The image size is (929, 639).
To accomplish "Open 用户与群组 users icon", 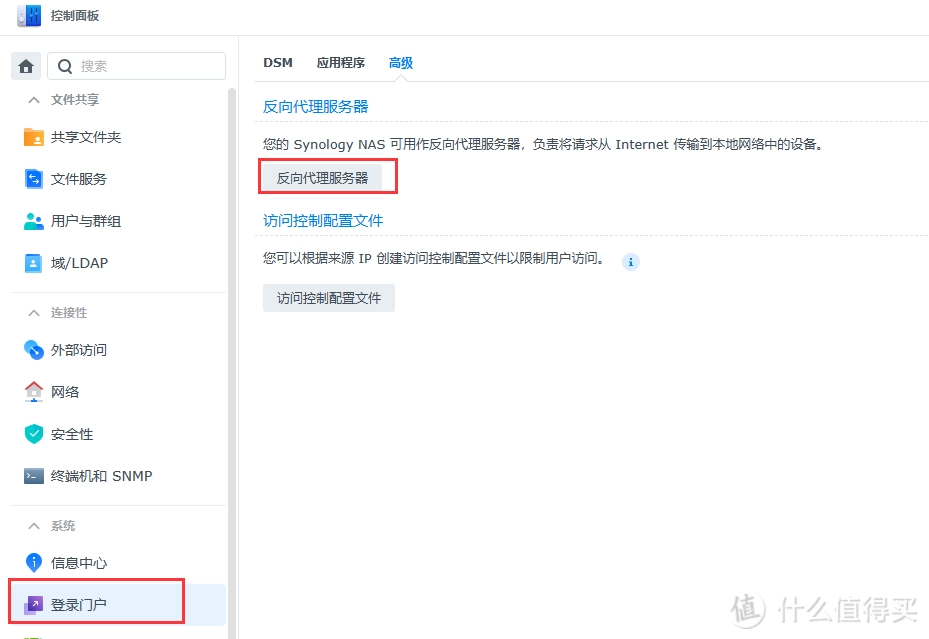I will point(34,221).
